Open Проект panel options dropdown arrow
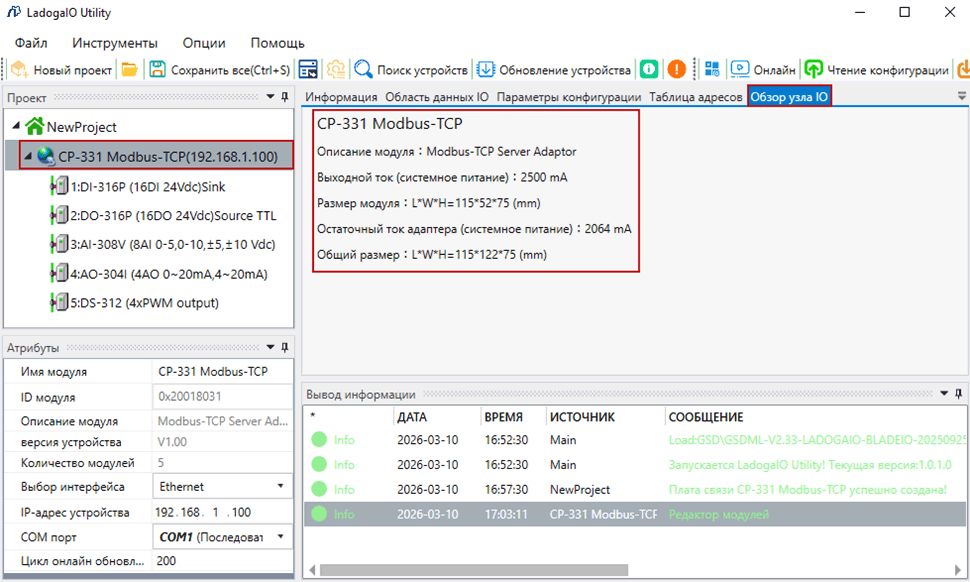The image size is (970, 582). (x=270, y=97)
